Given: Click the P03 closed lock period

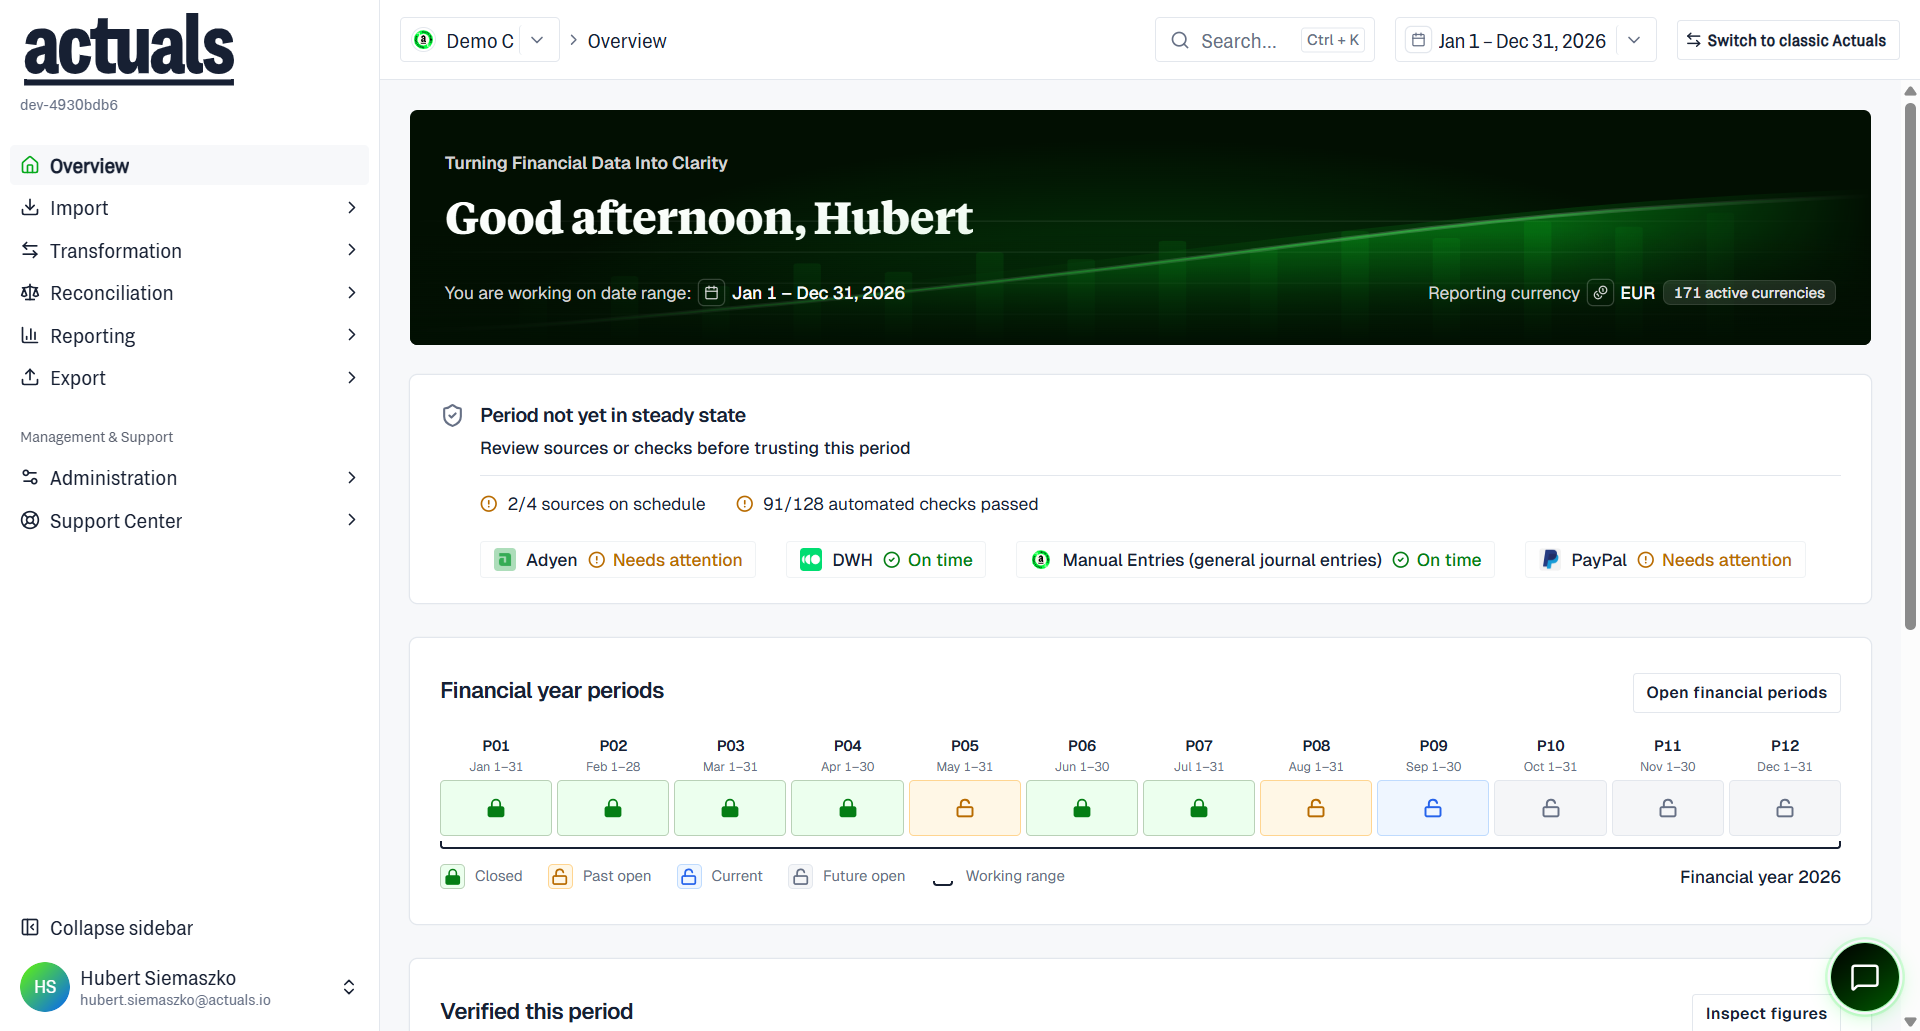Looking at the screenshot, I should (730, 808).
